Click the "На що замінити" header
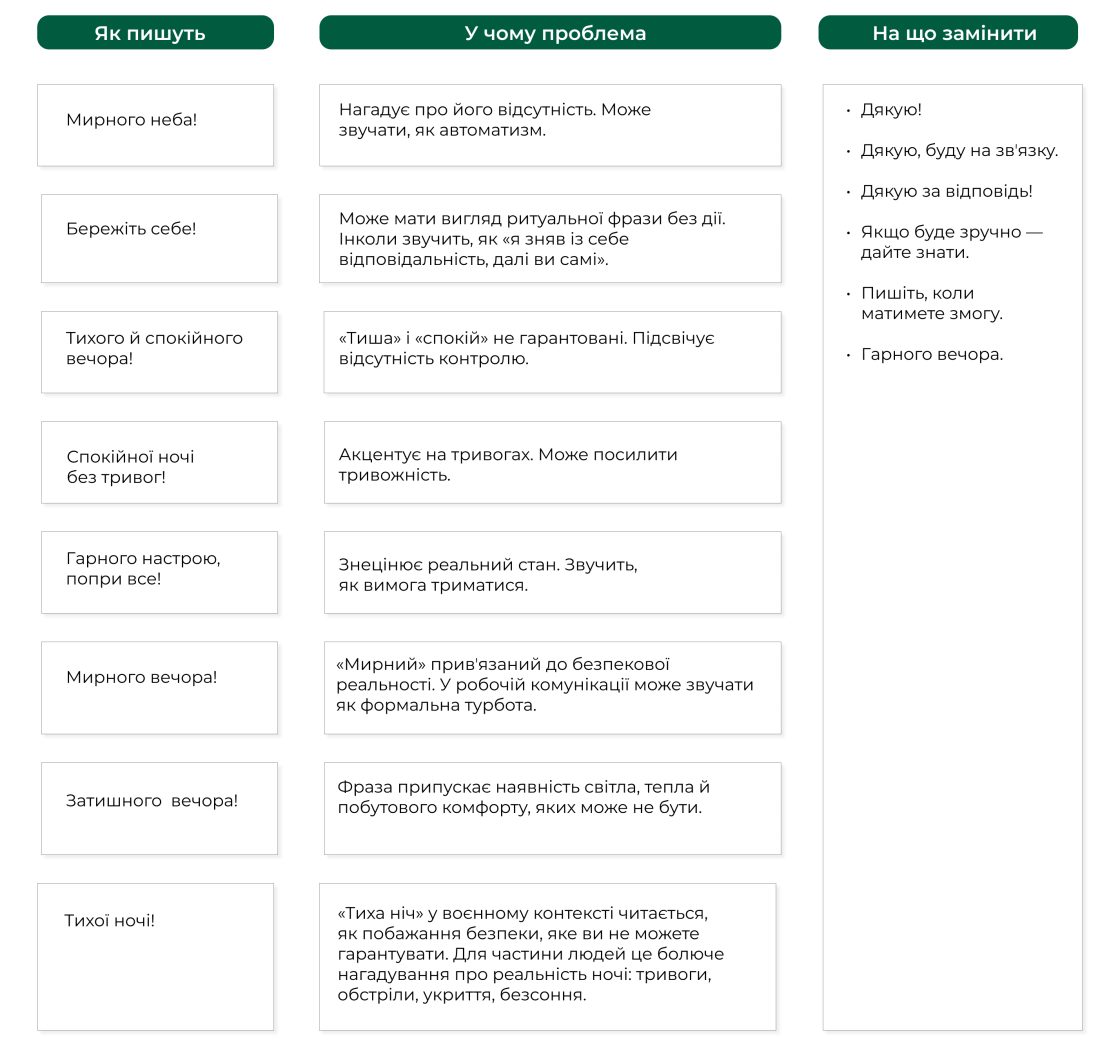 (x=948, y=33)
